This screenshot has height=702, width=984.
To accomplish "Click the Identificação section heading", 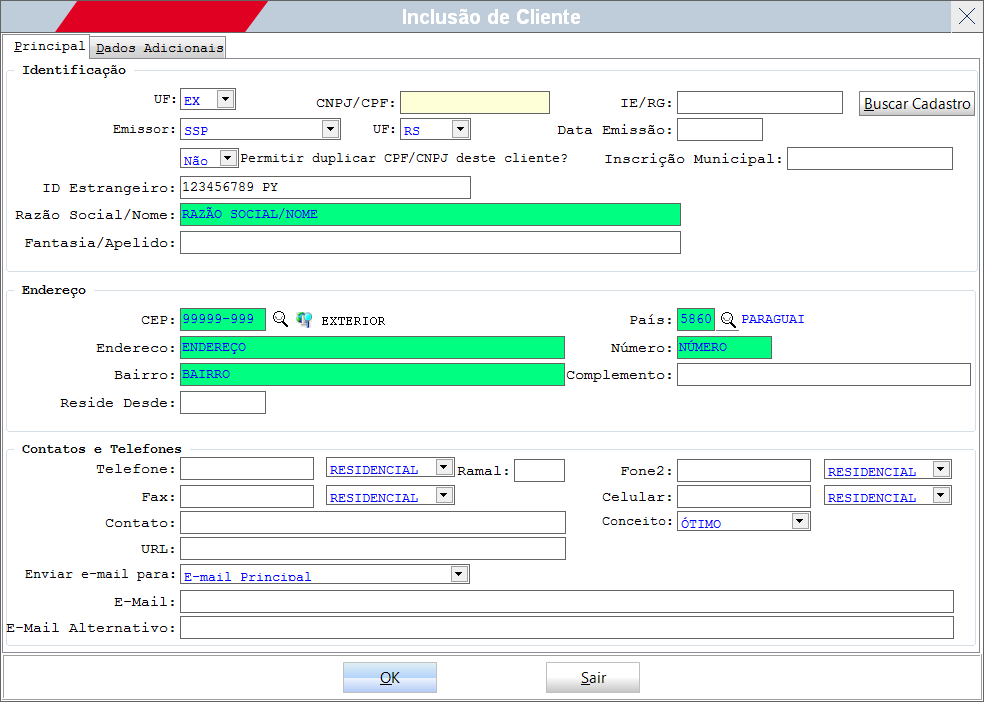I will click(x=74, y=70).
